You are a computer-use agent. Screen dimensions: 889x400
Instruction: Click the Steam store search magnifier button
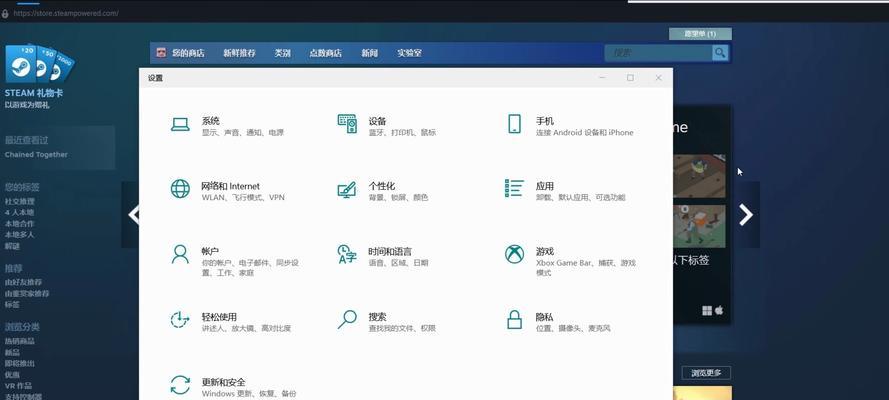coord(721,53)
